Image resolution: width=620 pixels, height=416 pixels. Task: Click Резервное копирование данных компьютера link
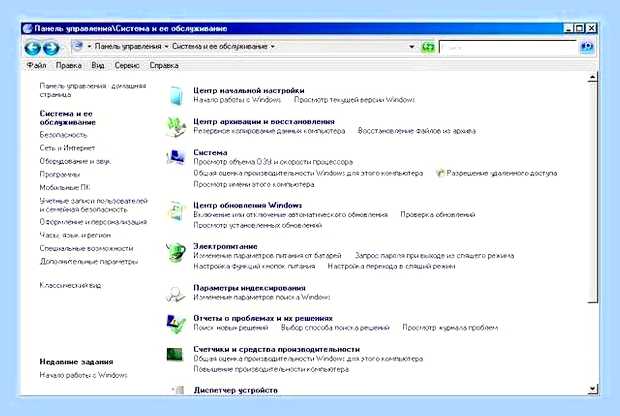pos(269,130)
